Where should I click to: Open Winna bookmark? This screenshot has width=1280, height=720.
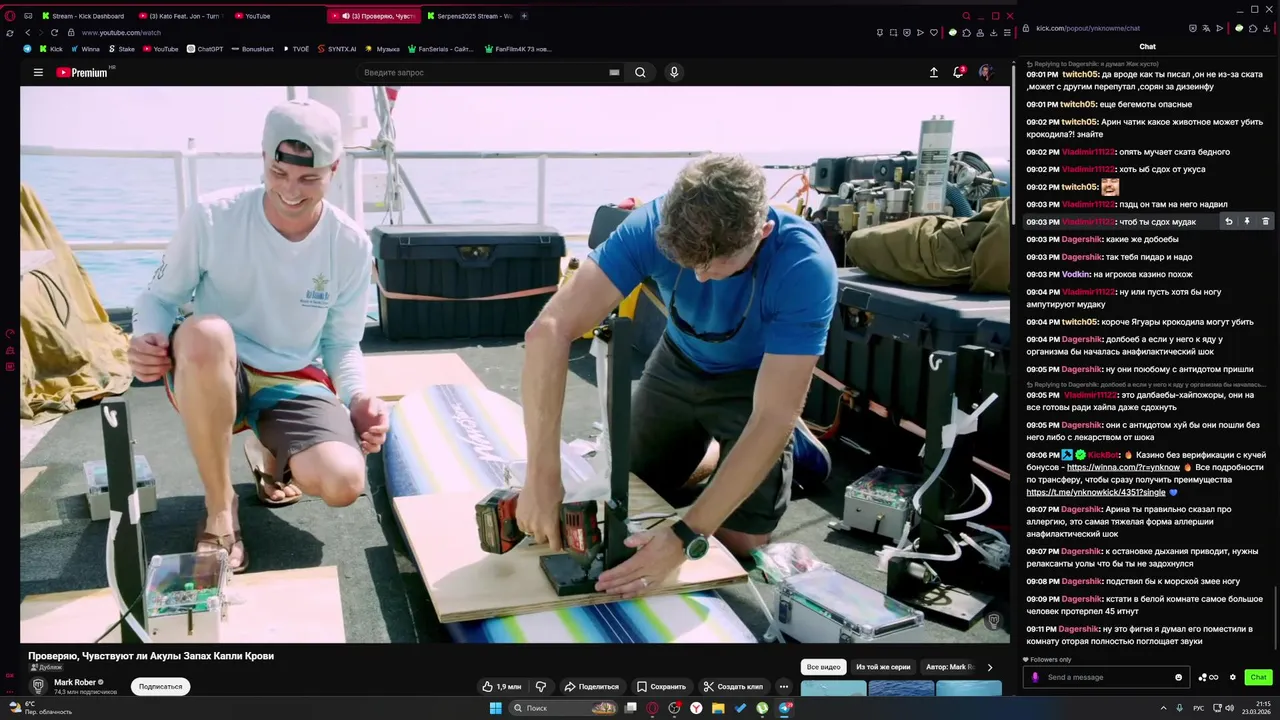click(x=85, y=48)
